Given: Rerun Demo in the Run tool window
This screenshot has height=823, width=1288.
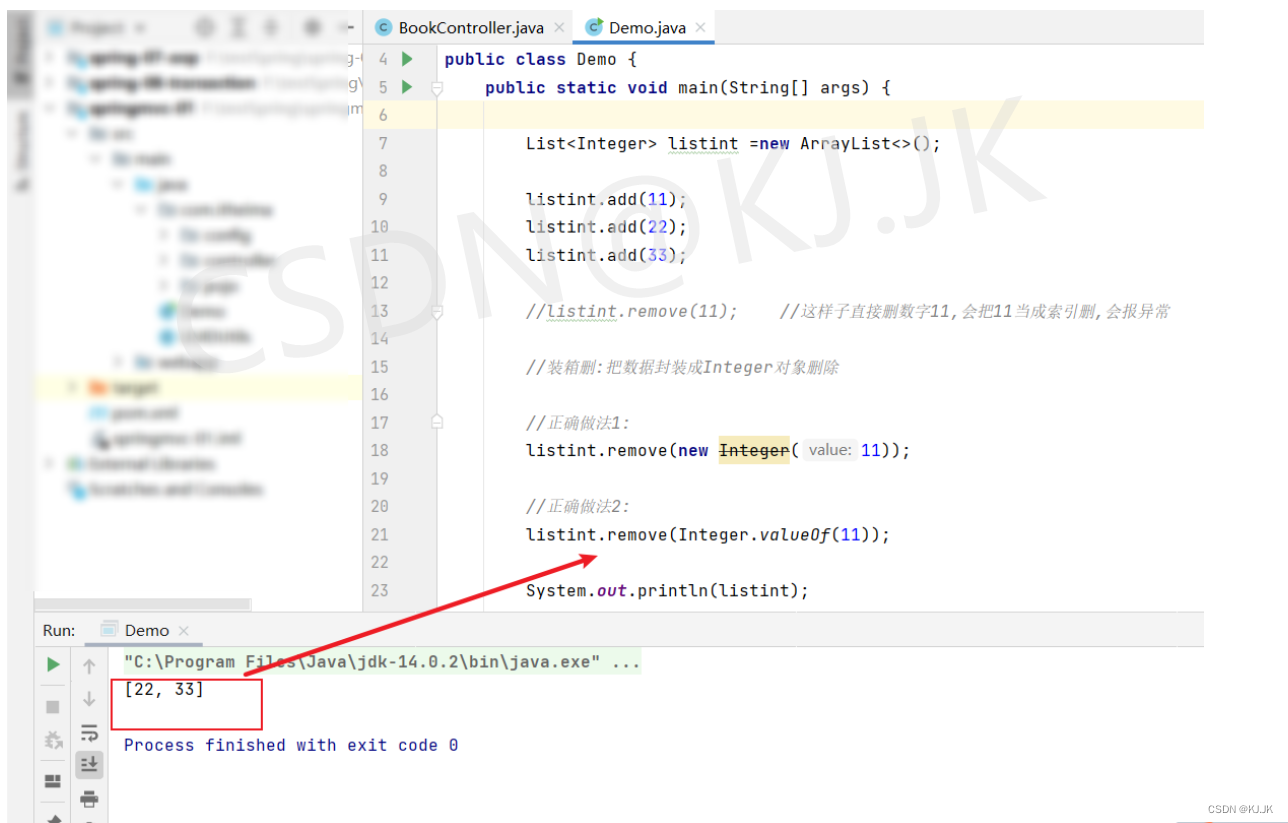Looking at the screenshot, I should [x=53, y=665].
